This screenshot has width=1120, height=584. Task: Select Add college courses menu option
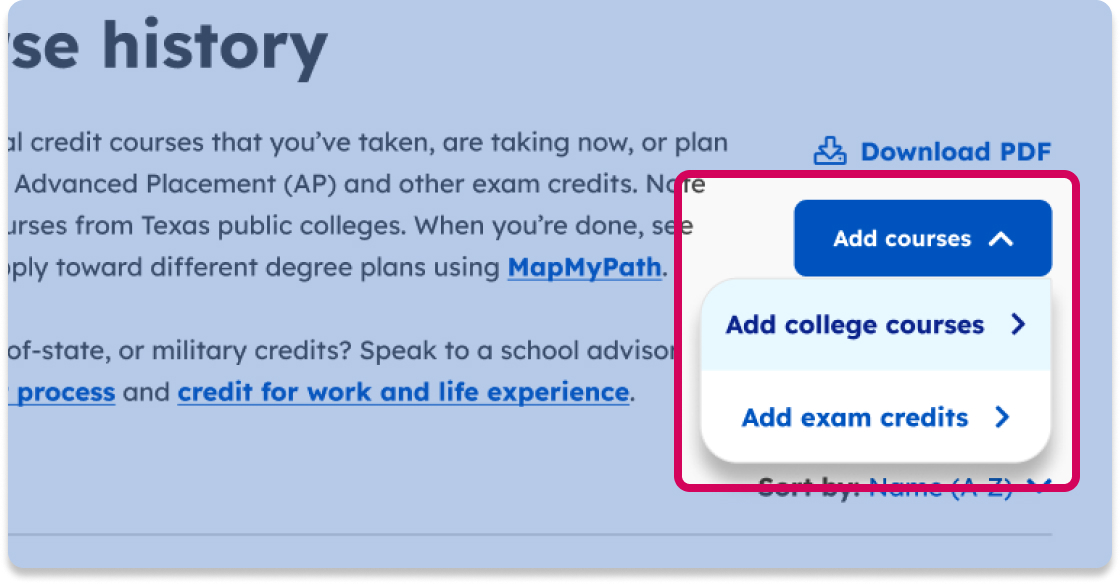point(855,325)
